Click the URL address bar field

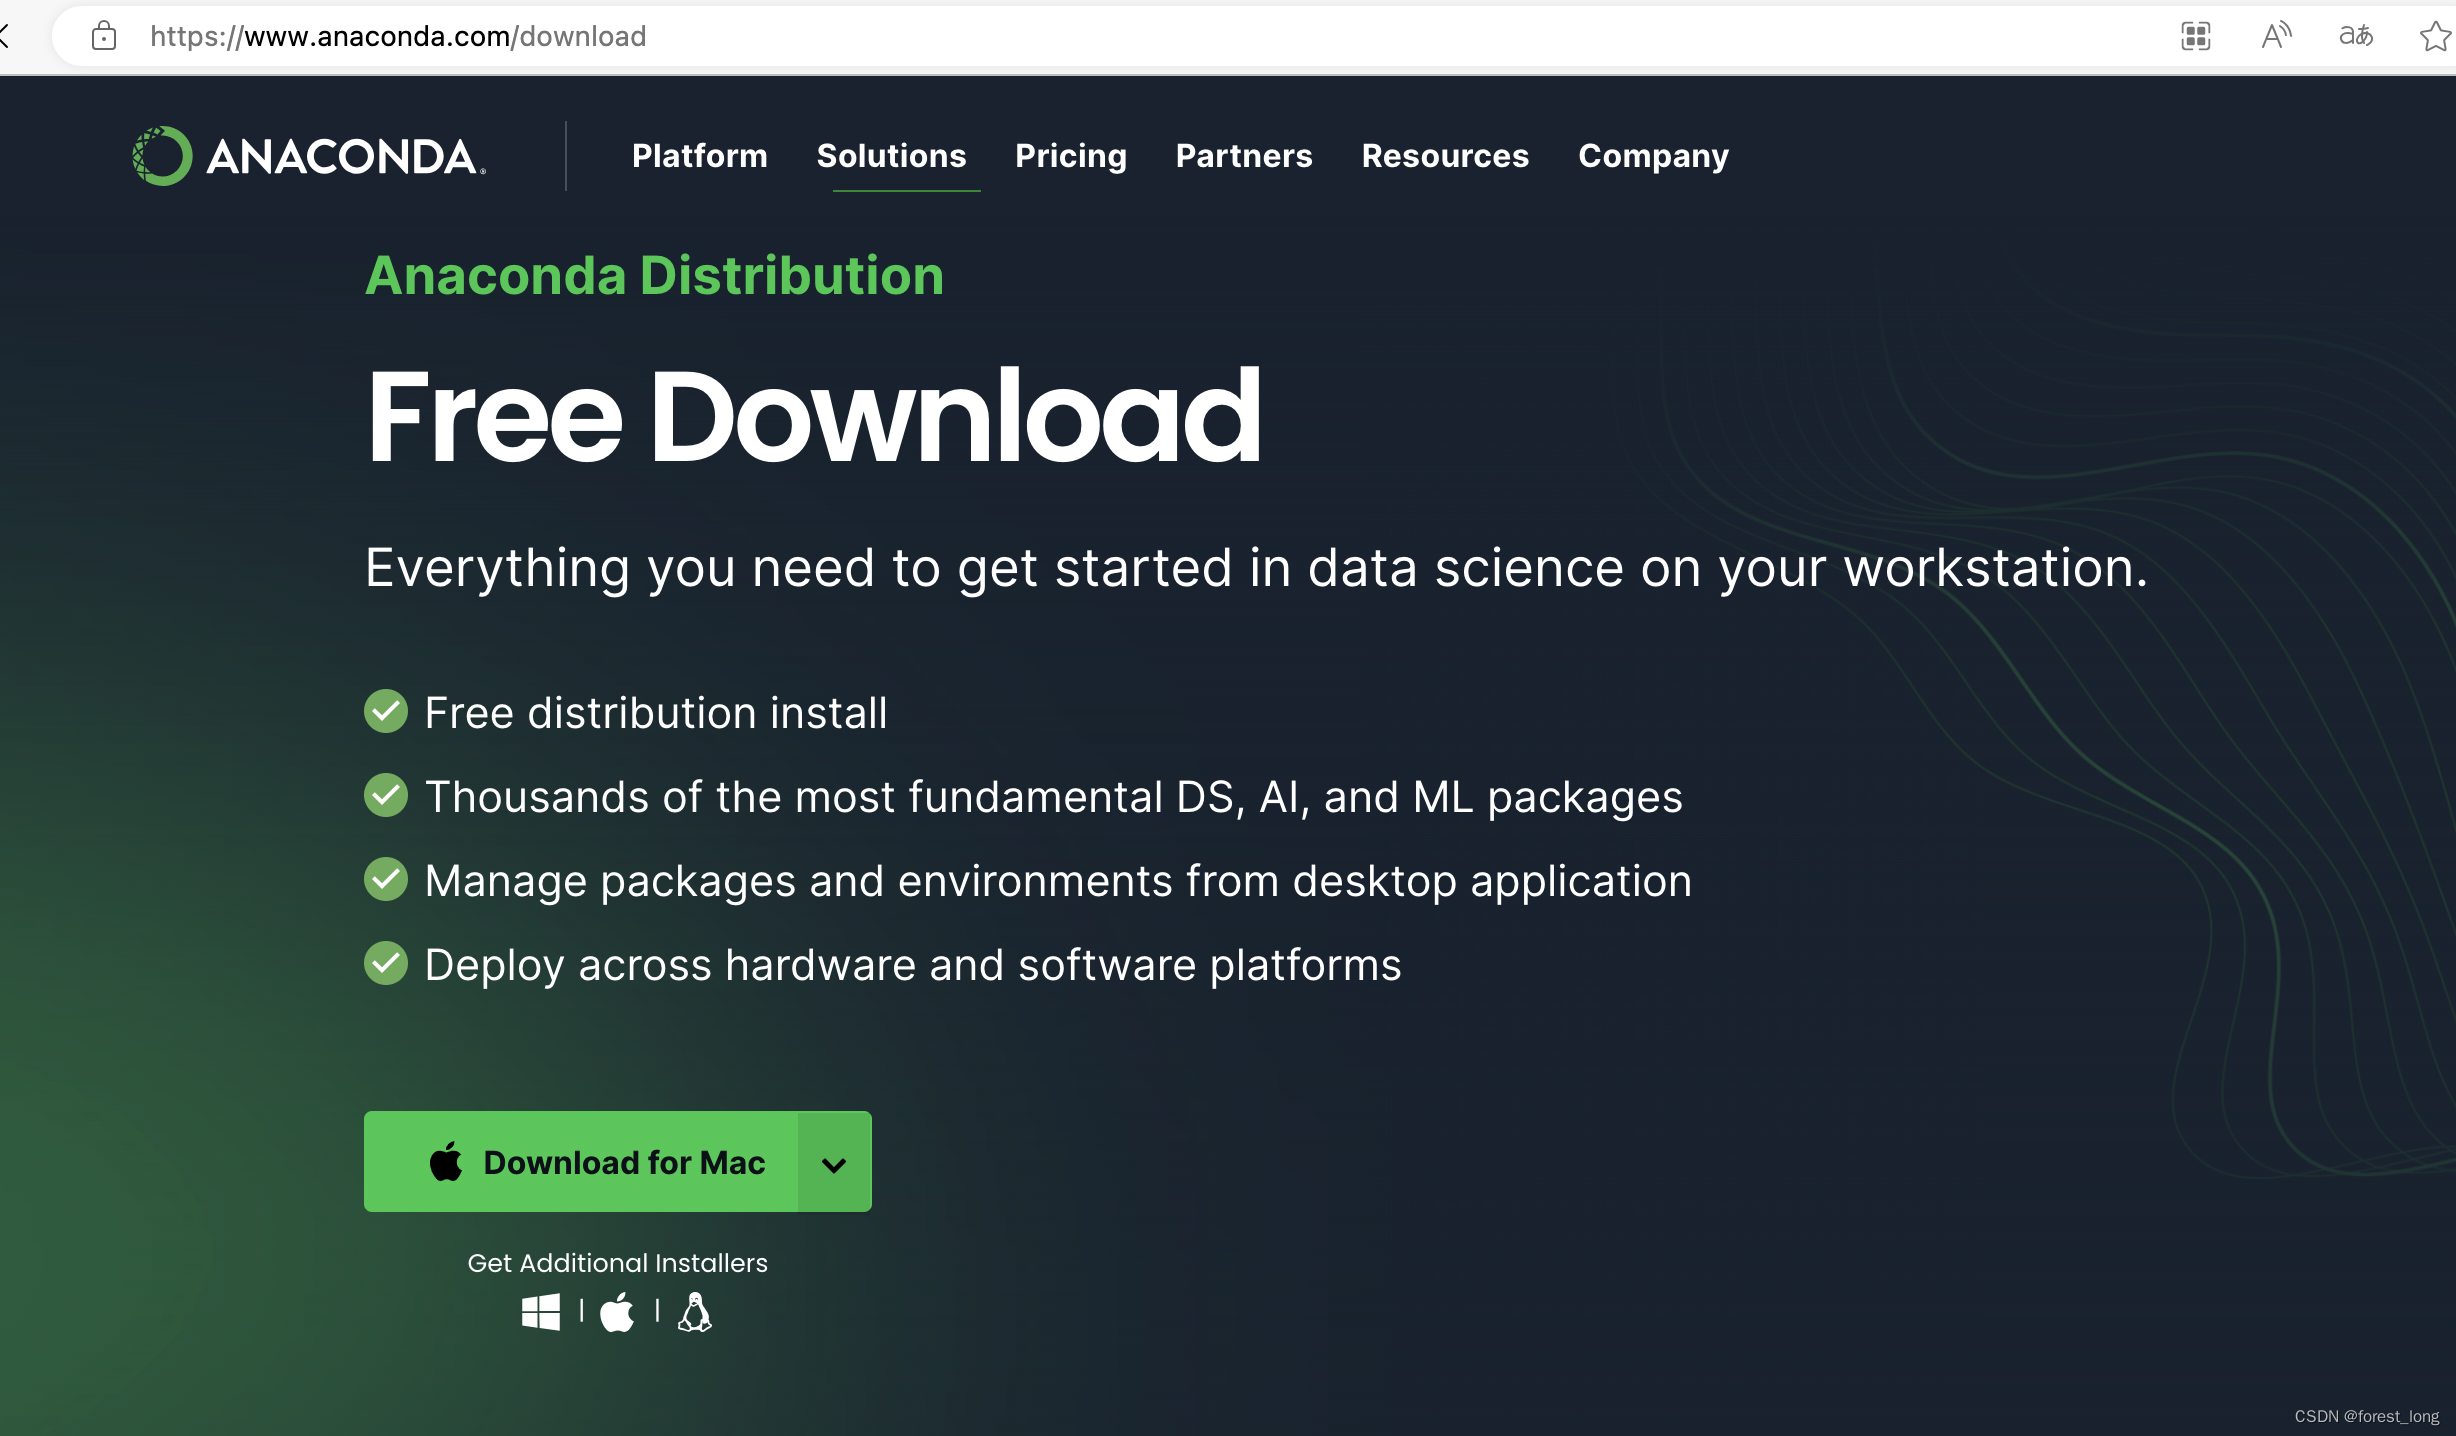900,37
